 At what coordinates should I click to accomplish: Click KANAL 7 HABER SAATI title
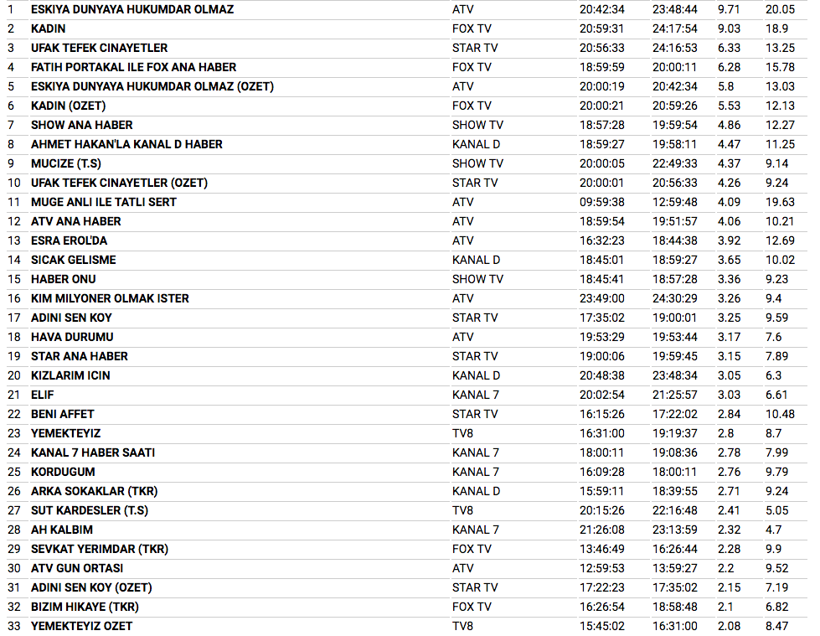pyautogui.click(x=93, y=453)
